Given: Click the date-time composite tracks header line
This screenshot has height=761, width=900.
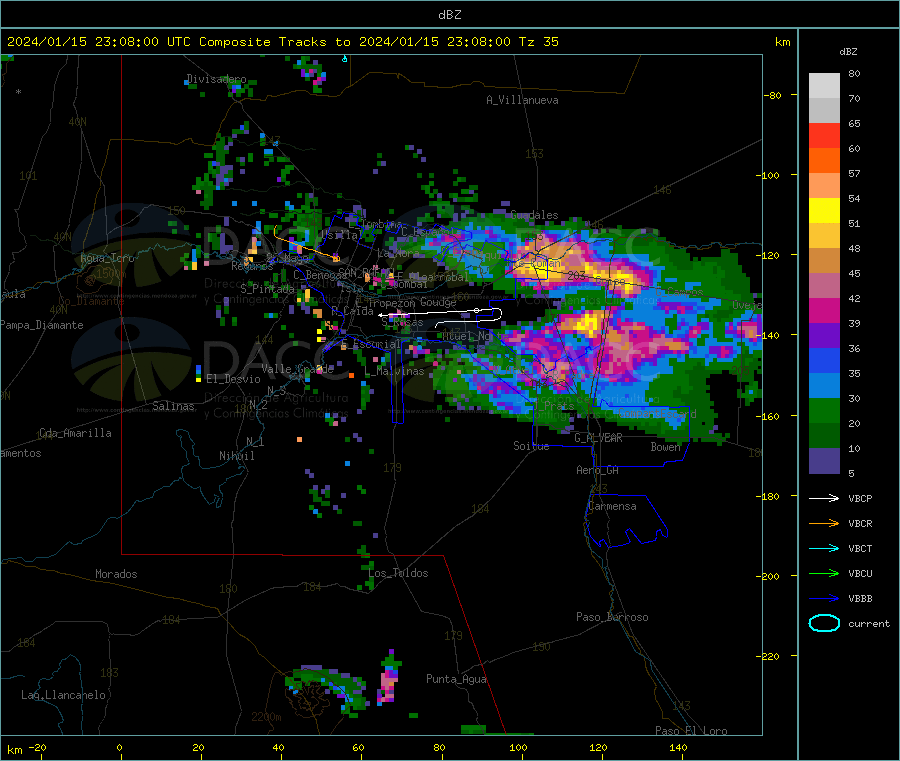Looking at the screenshot, I should [283, 42].
